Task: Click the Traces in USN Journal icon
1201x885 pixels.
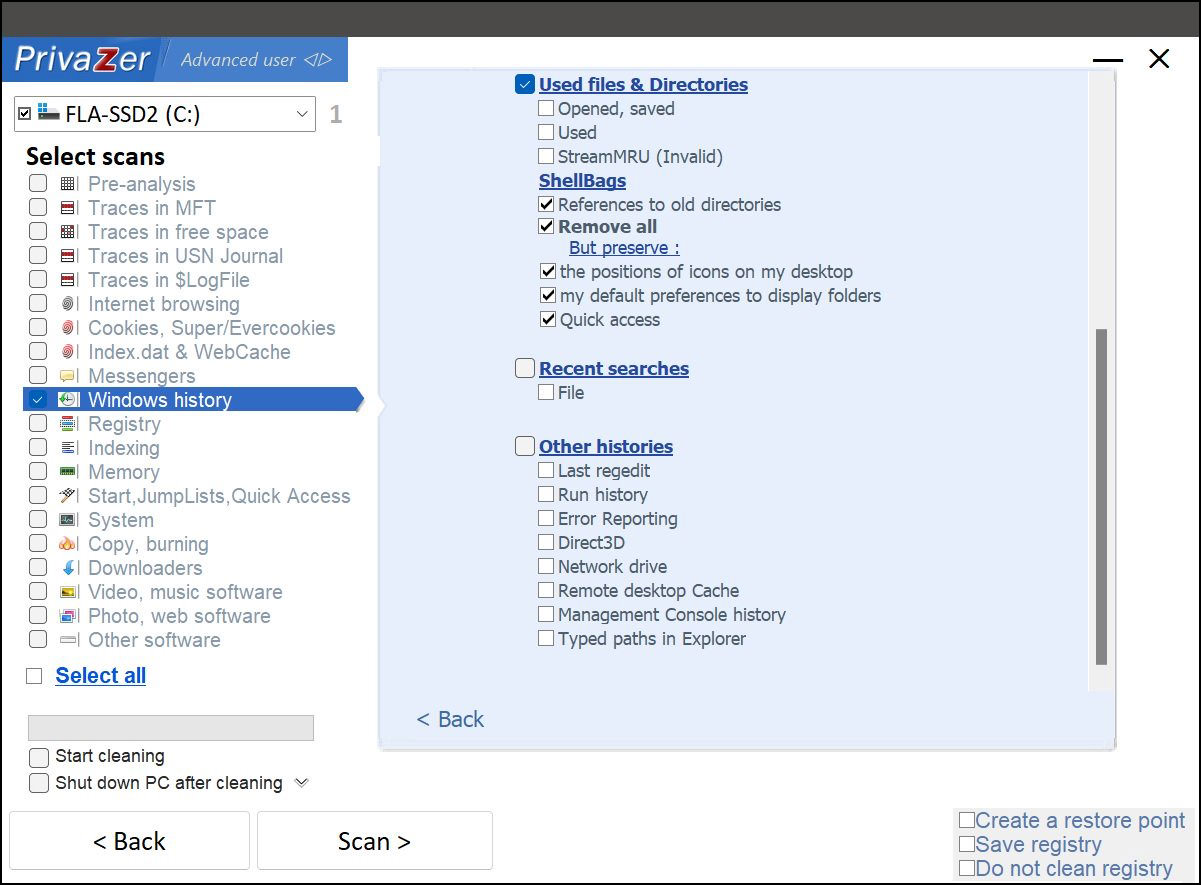Action: (68, 256)
